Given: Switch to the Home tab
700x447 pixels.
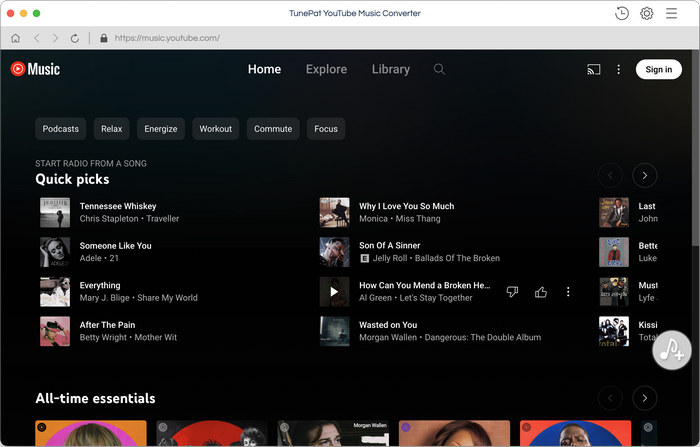Looking at the screenshot, I should 264,69.
